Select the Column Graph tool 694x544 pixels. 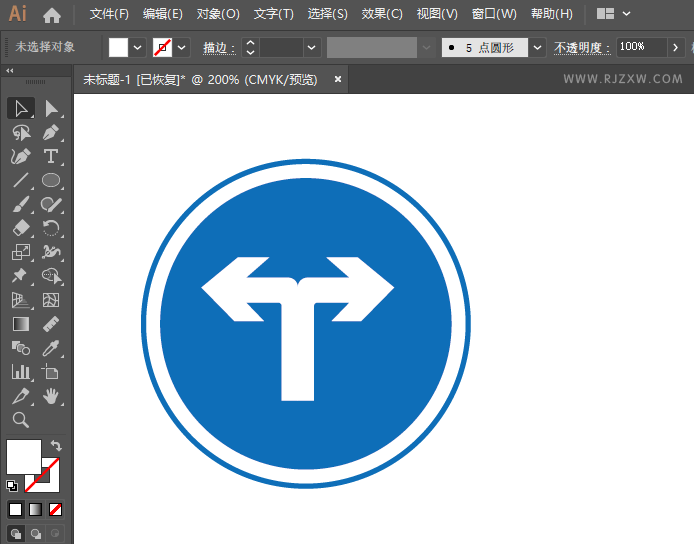click(21, 372)
